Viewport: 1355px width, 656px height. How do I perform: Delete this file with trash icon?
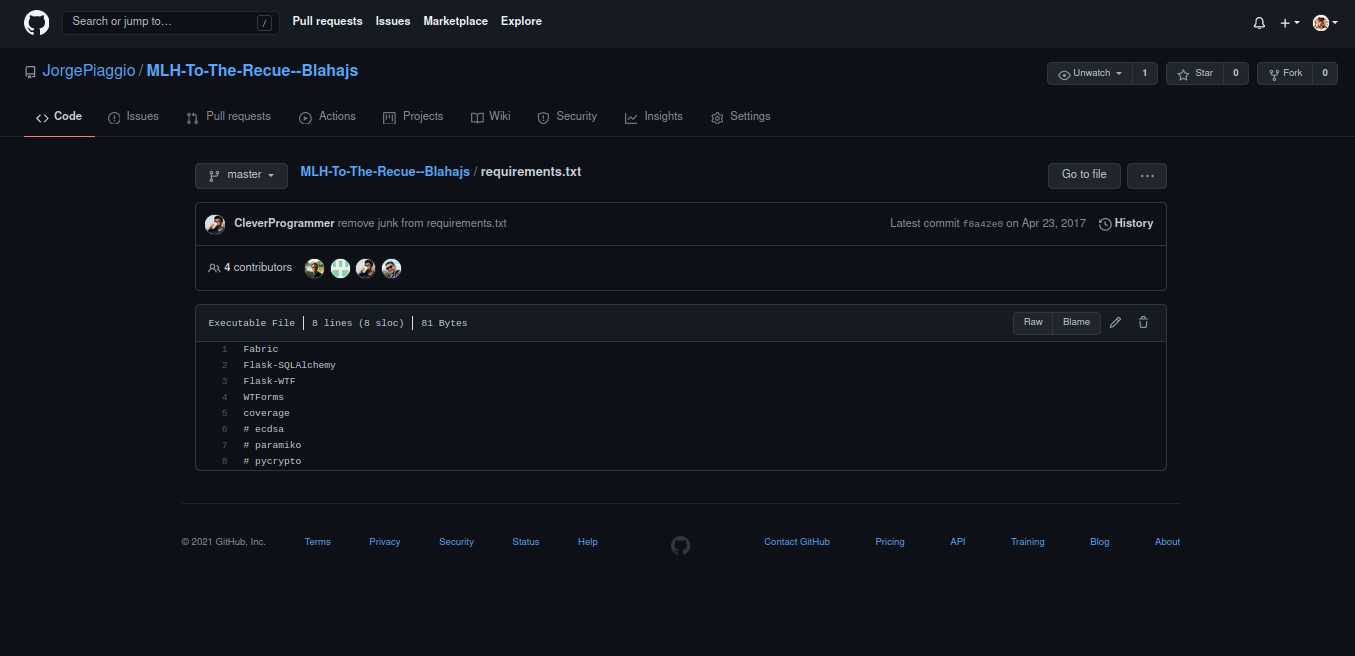[1144, 323]
